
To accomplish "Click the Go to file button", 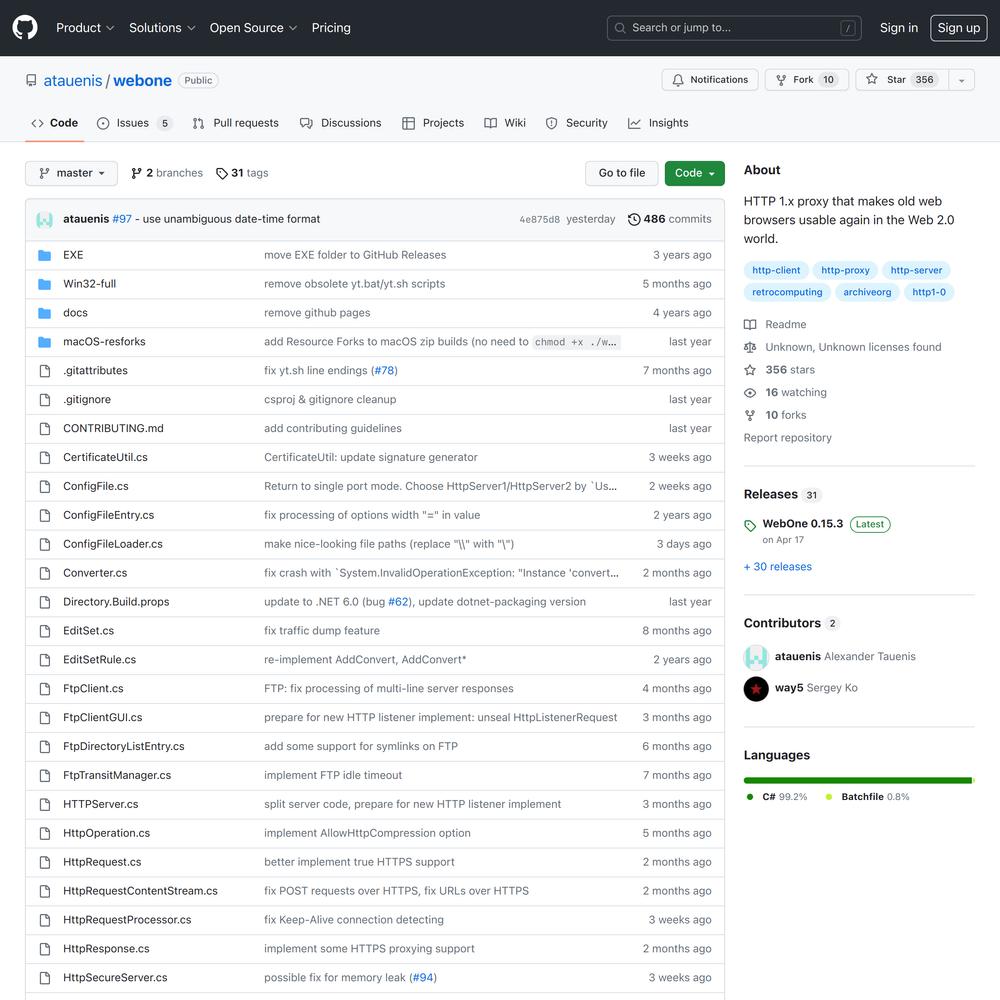I will click(621, 173).
